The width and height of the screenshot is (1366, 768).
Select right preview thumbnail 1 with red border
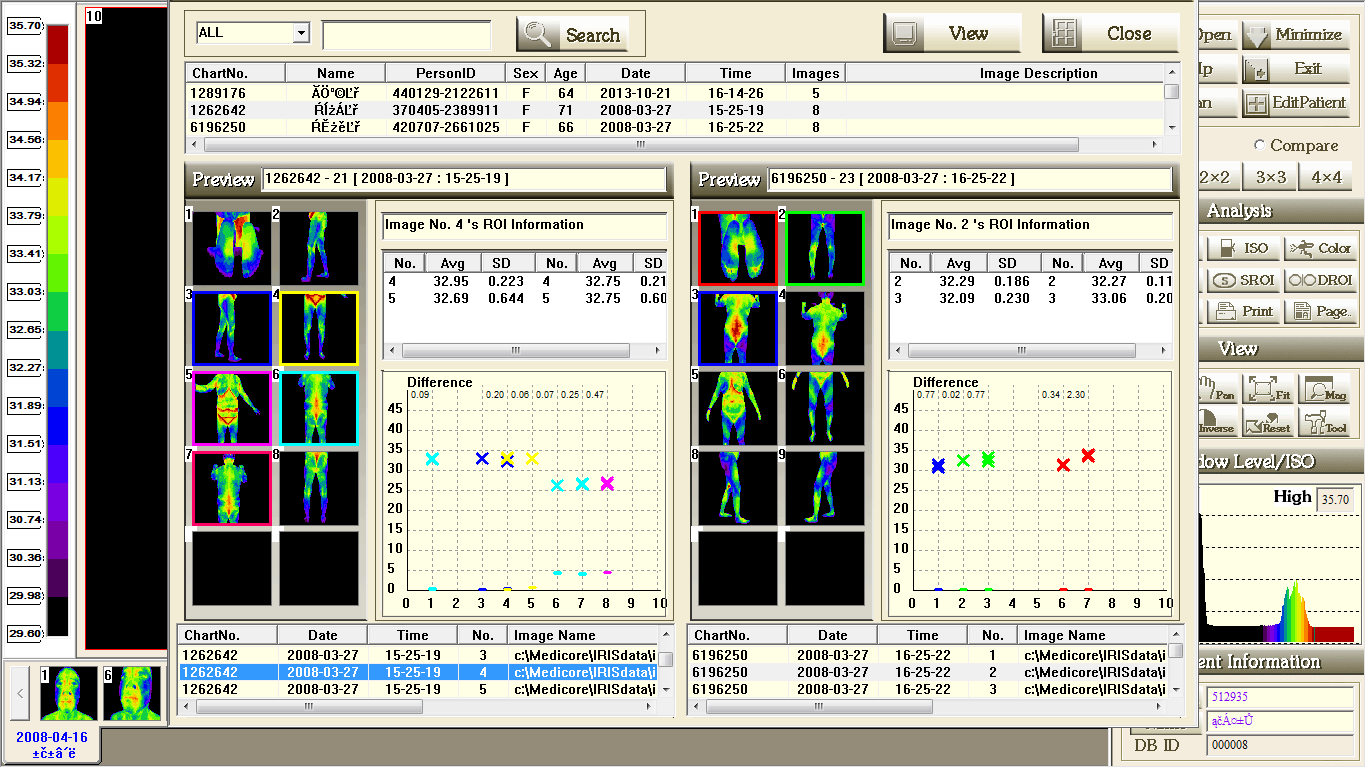pyautogui.click(x=737, y=247)
